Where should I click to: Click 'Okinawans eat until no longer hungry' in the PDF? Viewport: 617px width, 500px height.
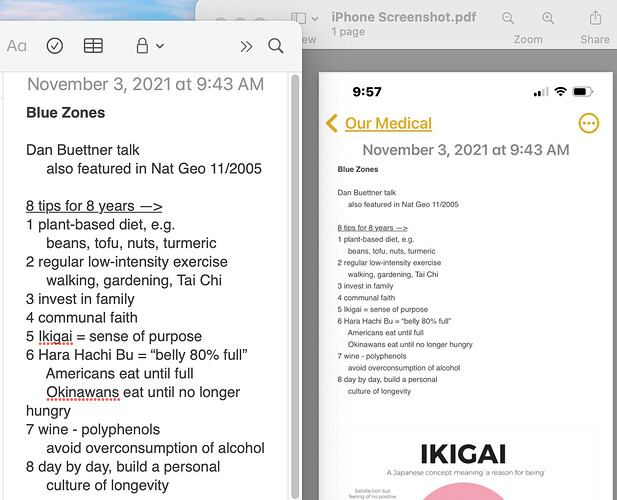410,345
